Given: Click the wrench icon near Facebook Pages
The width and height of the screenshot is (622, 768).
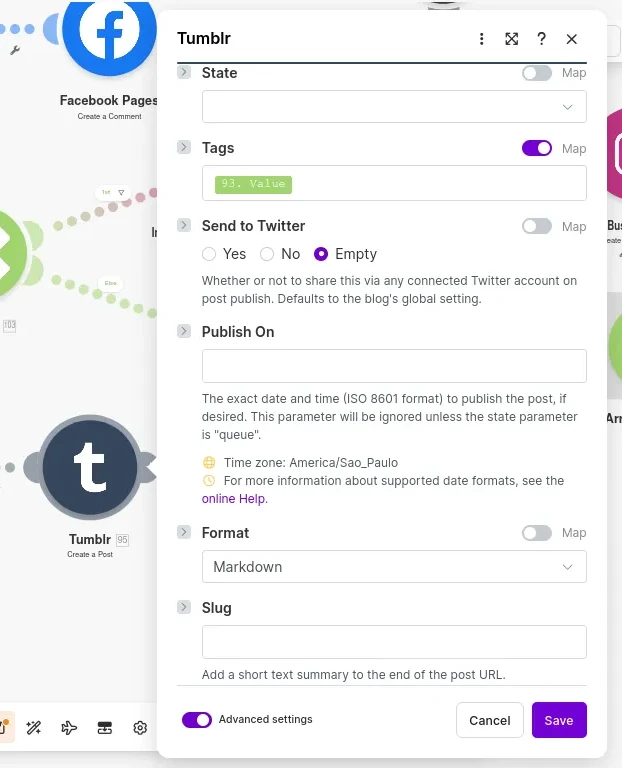Looking at the screenshot, I should 15,48.
